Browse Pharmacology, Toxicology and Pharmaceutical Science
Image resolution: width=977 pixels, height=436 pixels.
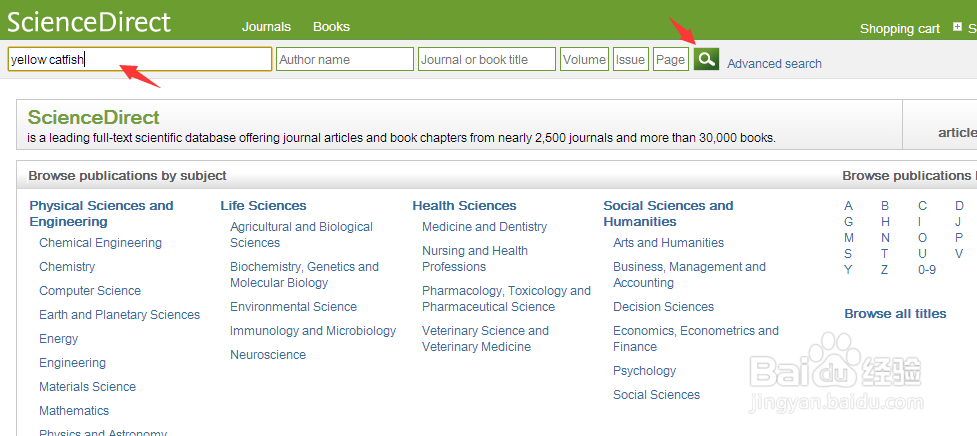507,298
